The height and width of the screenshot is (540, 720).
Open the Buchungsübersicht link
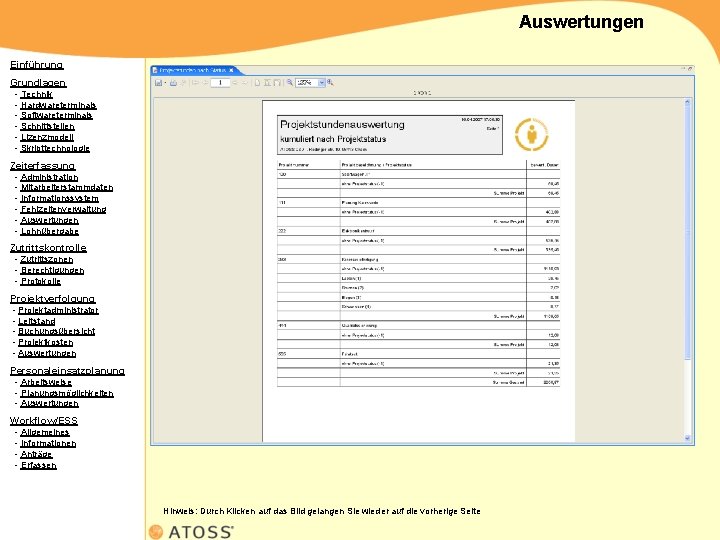pyautogui.click(x=56, y=331)
